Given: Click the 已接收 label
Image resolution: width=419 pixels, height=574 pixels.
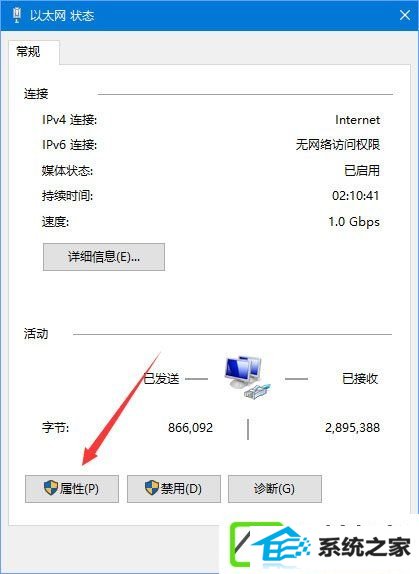Looking at the screenshot, I should click(360, 379).
